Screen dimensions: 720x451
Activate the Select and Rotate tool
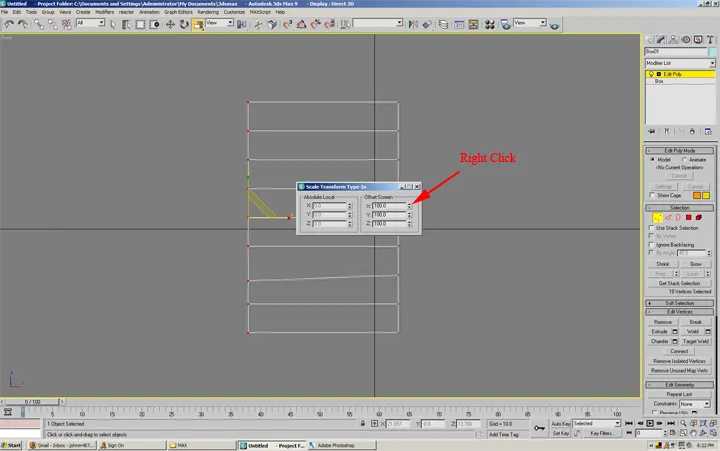coord(184,24)
